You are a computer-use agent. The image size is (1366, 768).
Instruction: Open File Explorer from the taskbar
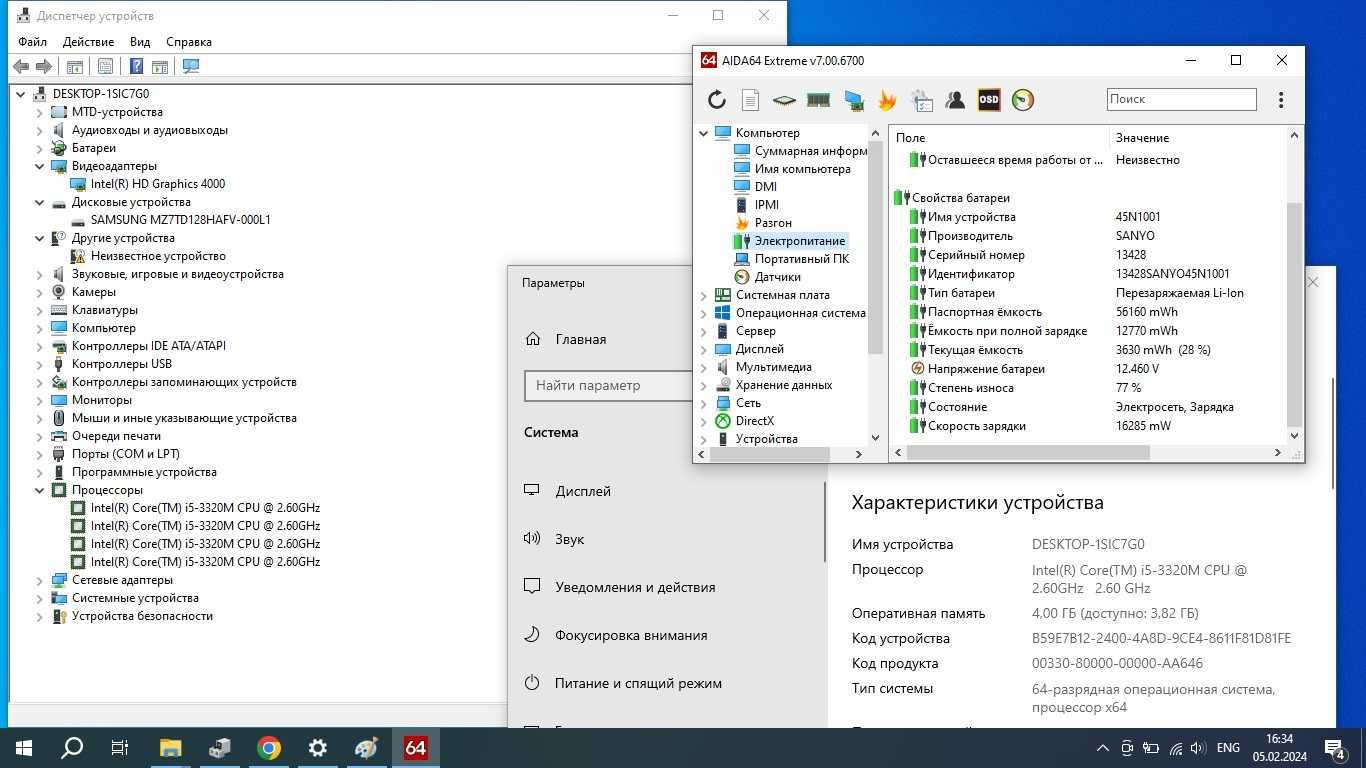[170, 747]
